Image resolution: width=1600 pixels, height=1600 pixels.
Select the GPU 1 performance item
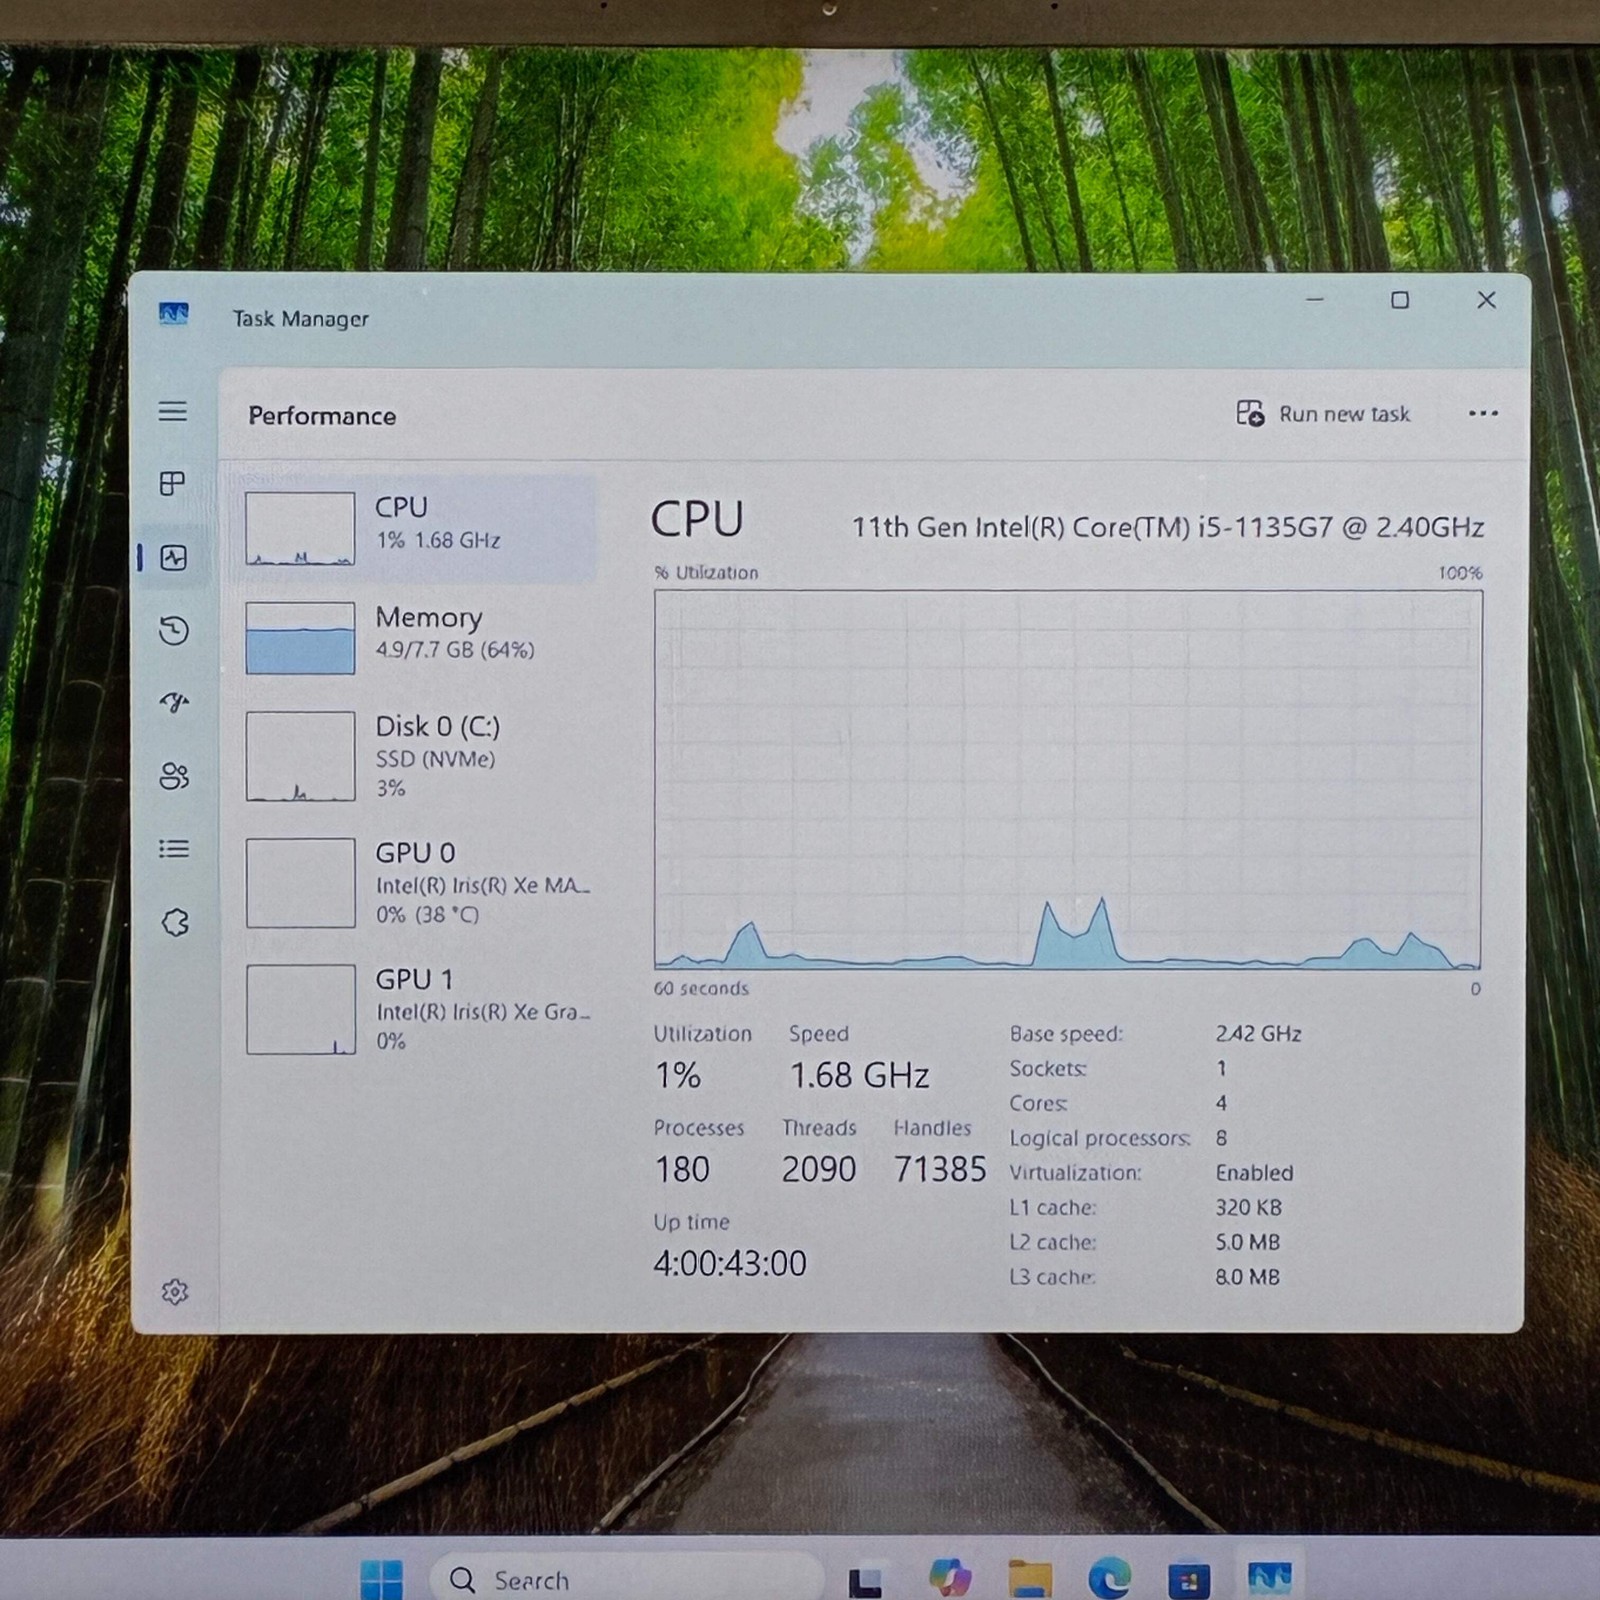point(419,1009)
